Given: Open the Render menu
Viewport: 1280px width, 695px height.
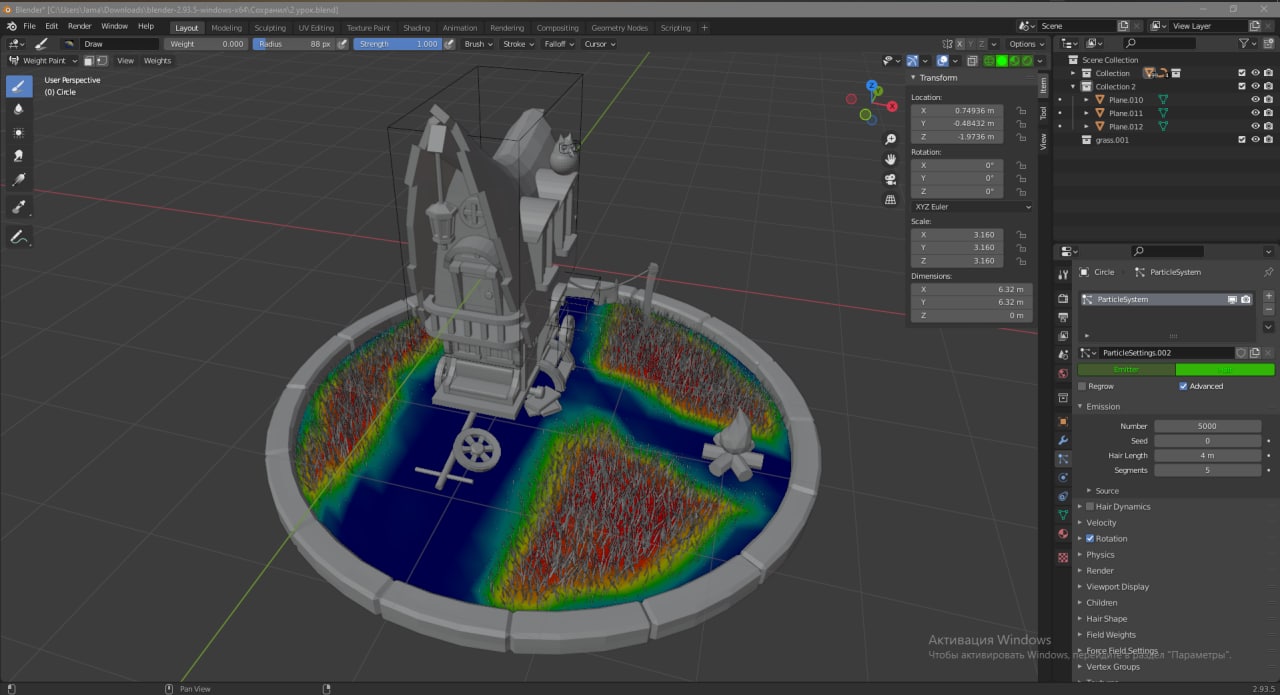Looking at the screenshot, I should (79, 26).
